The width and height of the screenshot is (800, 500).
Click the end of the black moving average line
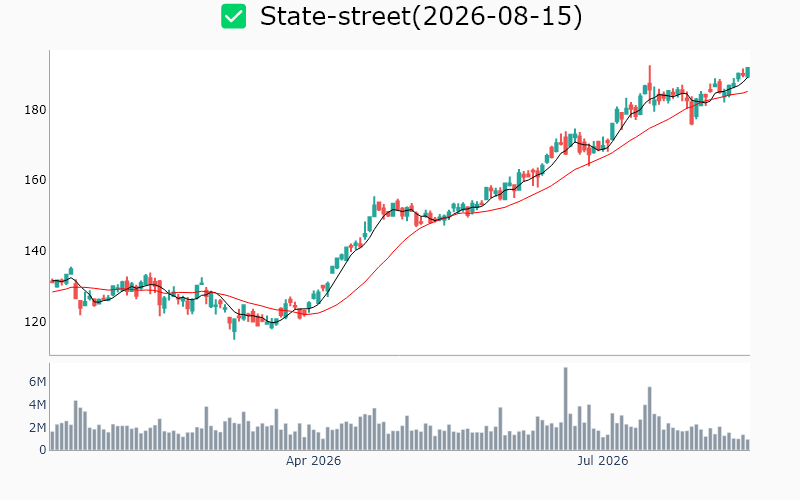[x=748, y=77]
